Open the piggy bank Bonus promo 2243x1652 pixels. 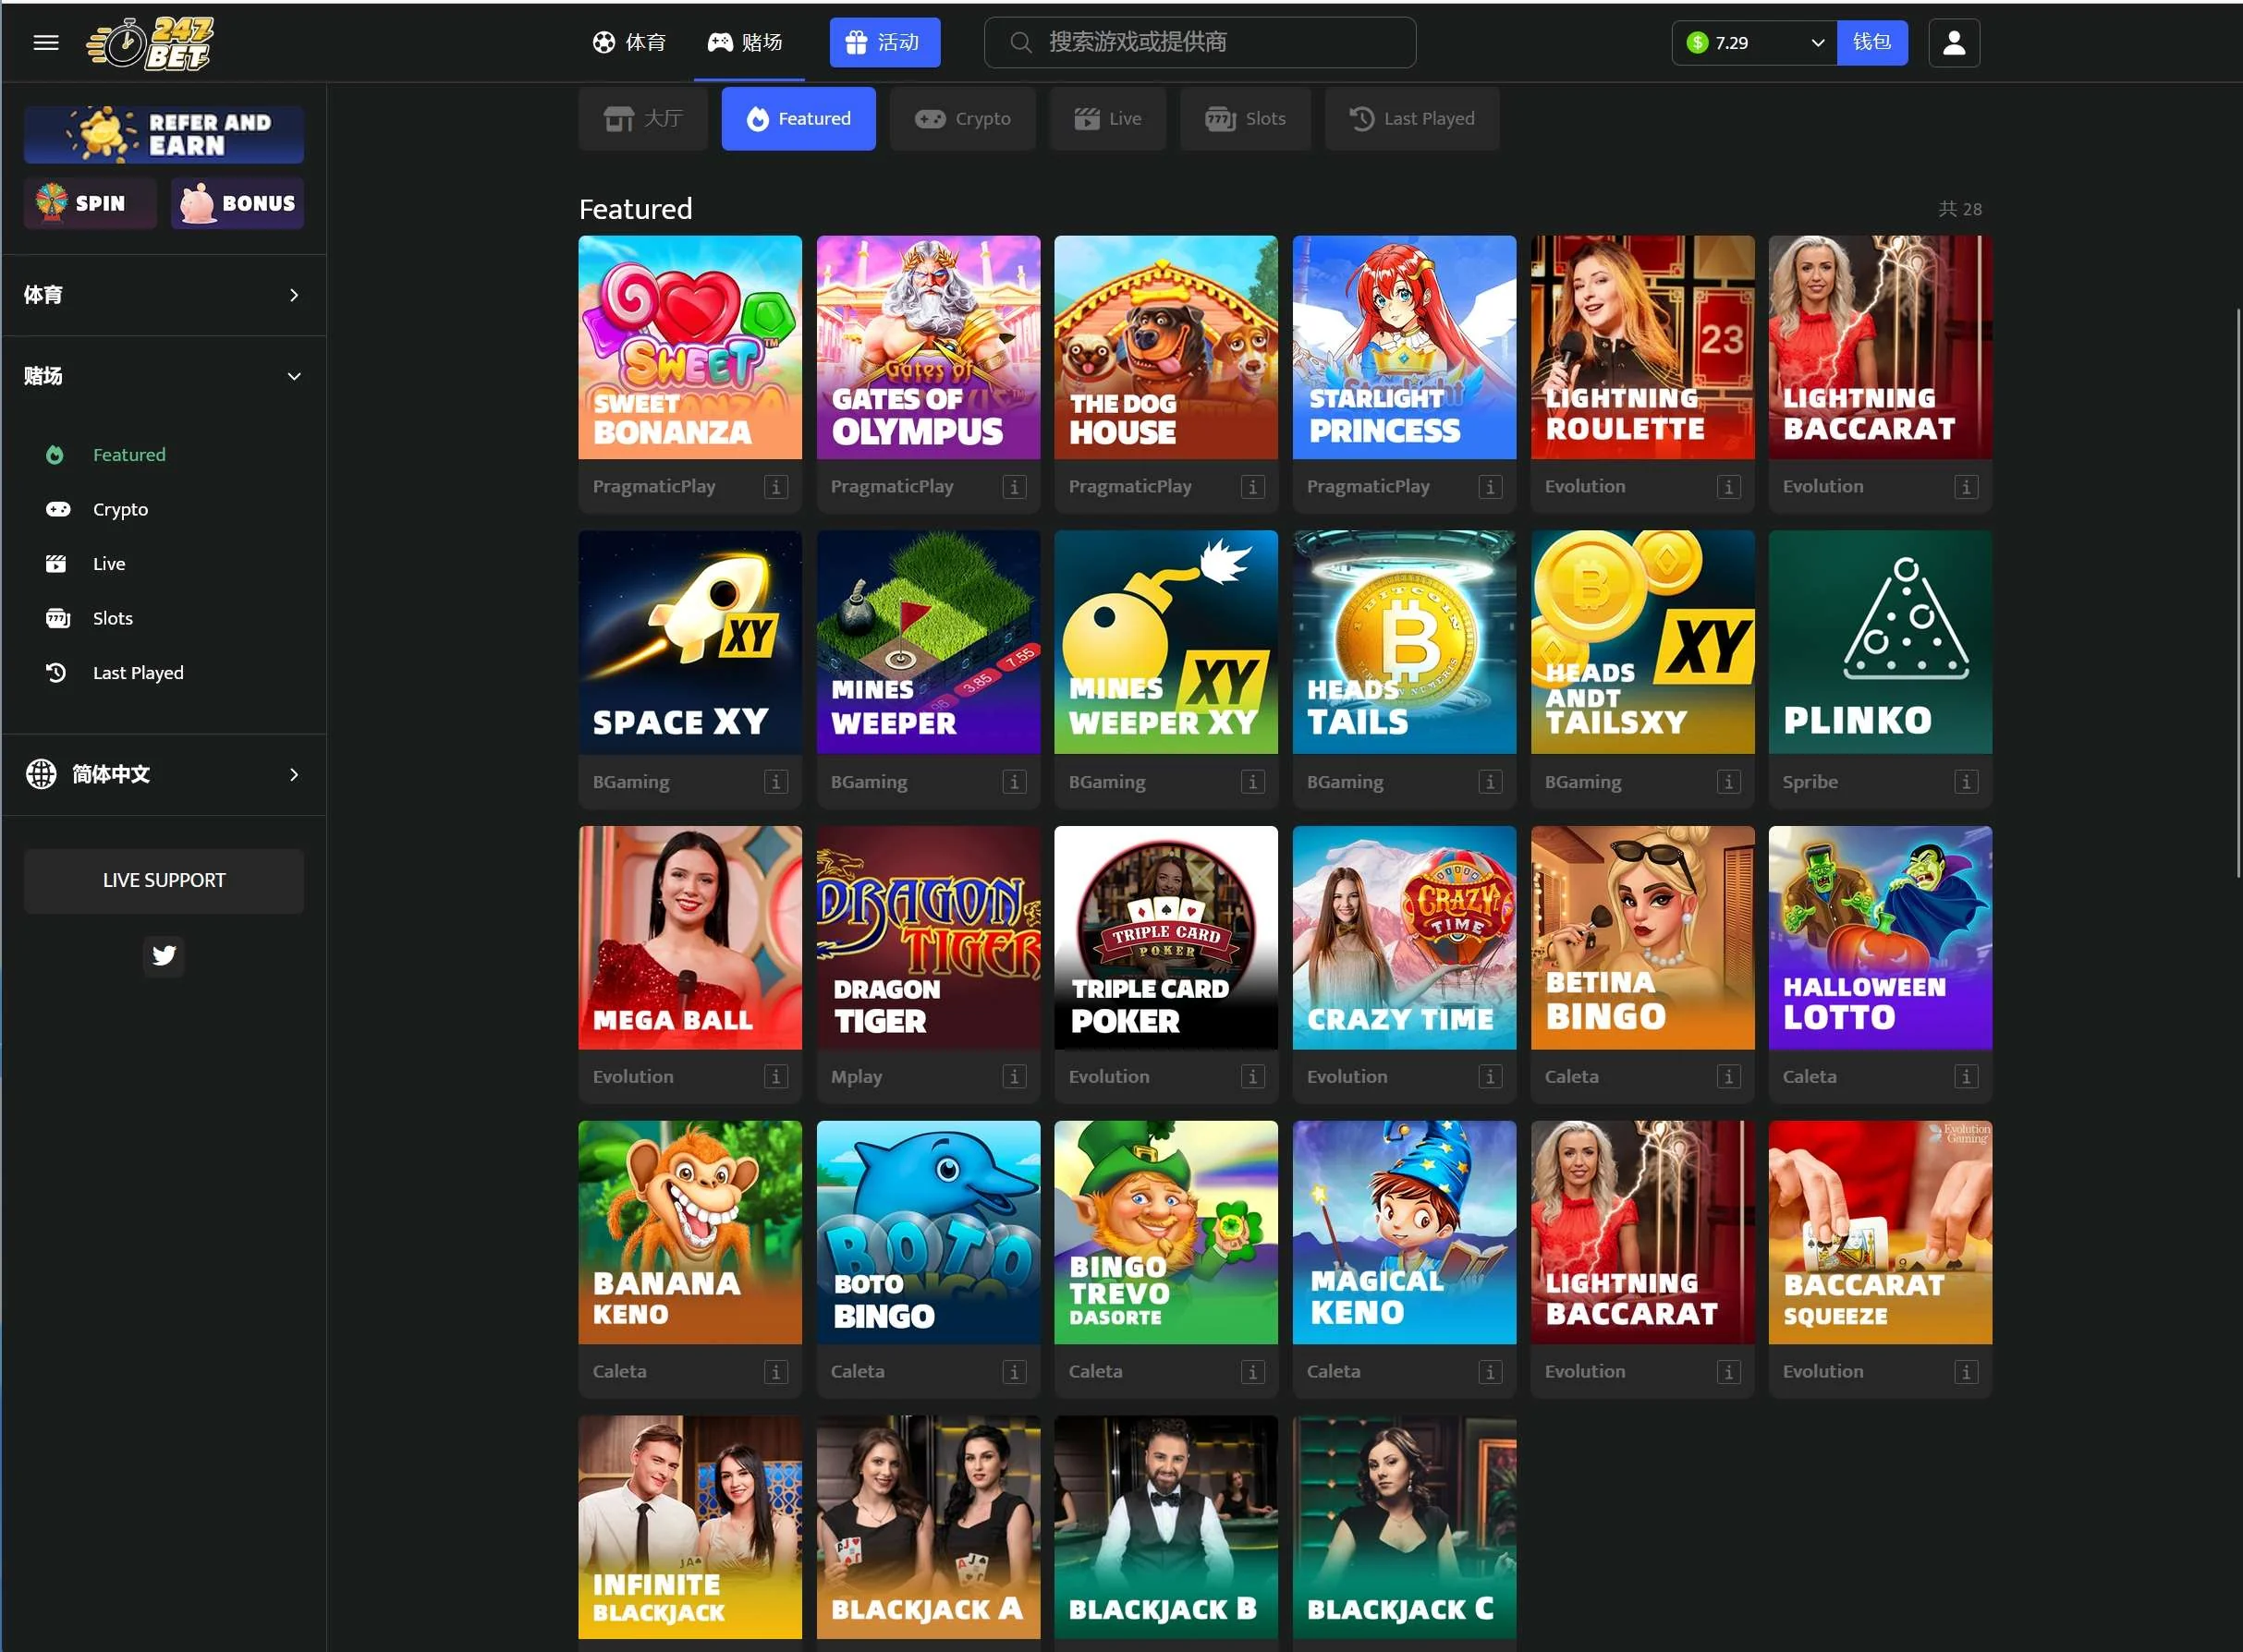click(237, 203)
